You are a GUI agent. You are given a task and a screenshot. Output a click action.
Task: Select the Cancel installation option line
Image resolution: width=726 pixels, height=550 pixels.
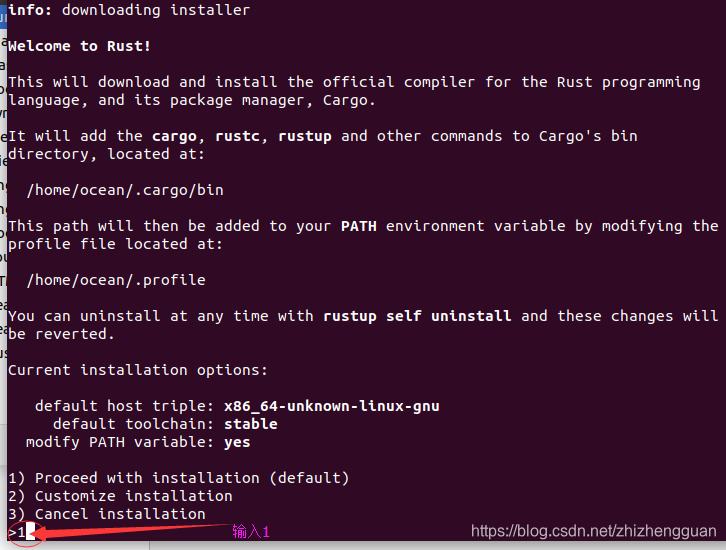point(107,514)
